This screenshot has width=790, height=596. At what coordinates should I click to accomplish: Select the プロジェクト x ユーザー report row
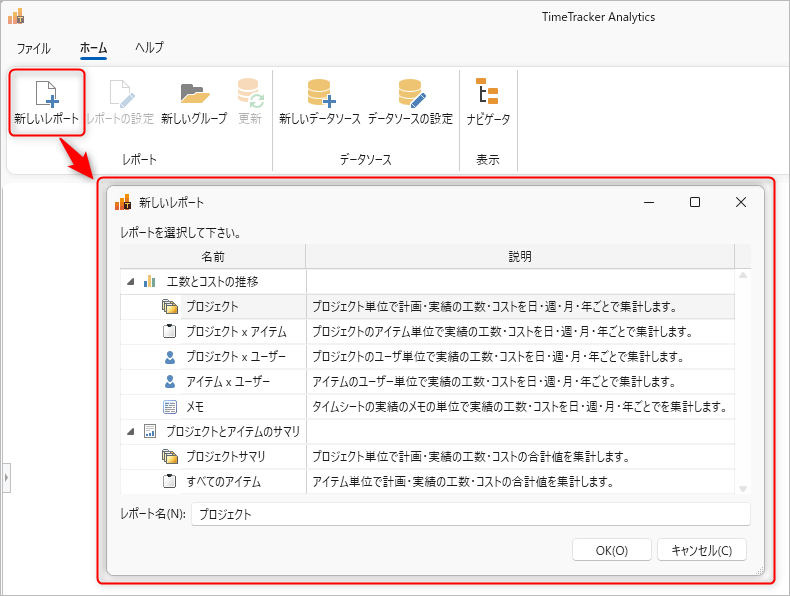point(235,356)
